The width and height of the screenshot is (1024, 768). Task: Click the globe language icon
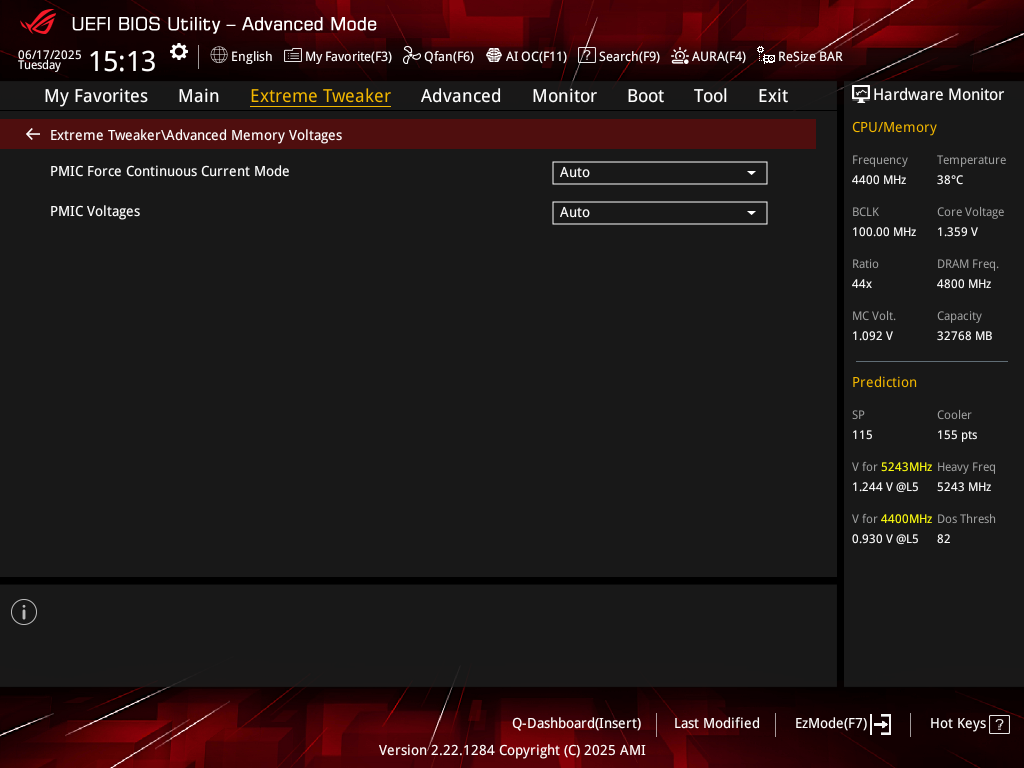[x=219, y=56]
